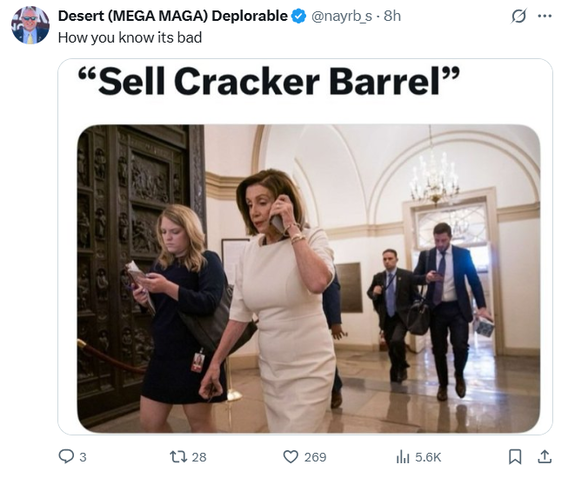Open the 8h timestamp link
Image resolution: width=568 pixels, height=478 pixels.
pos(392,16)
